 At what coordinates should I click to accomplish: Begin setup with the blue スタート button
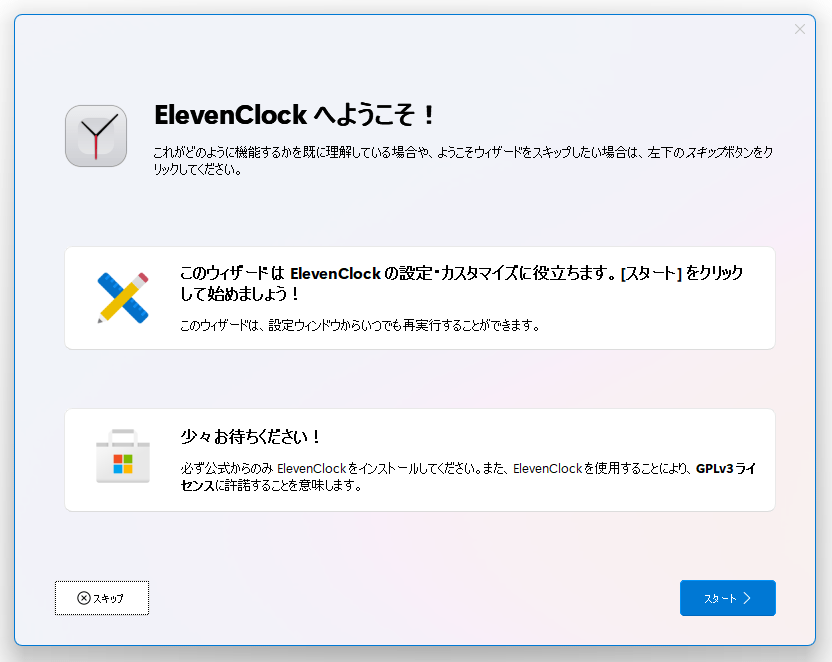click(727, 598)
